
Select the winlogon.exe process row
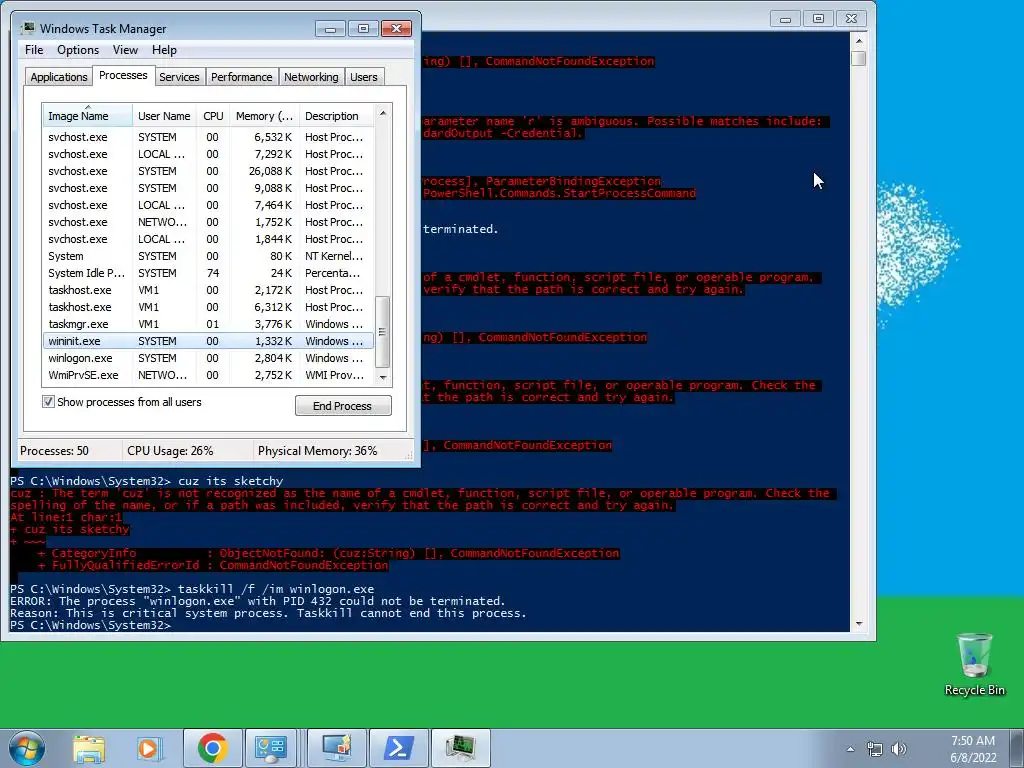coord(208,358)
